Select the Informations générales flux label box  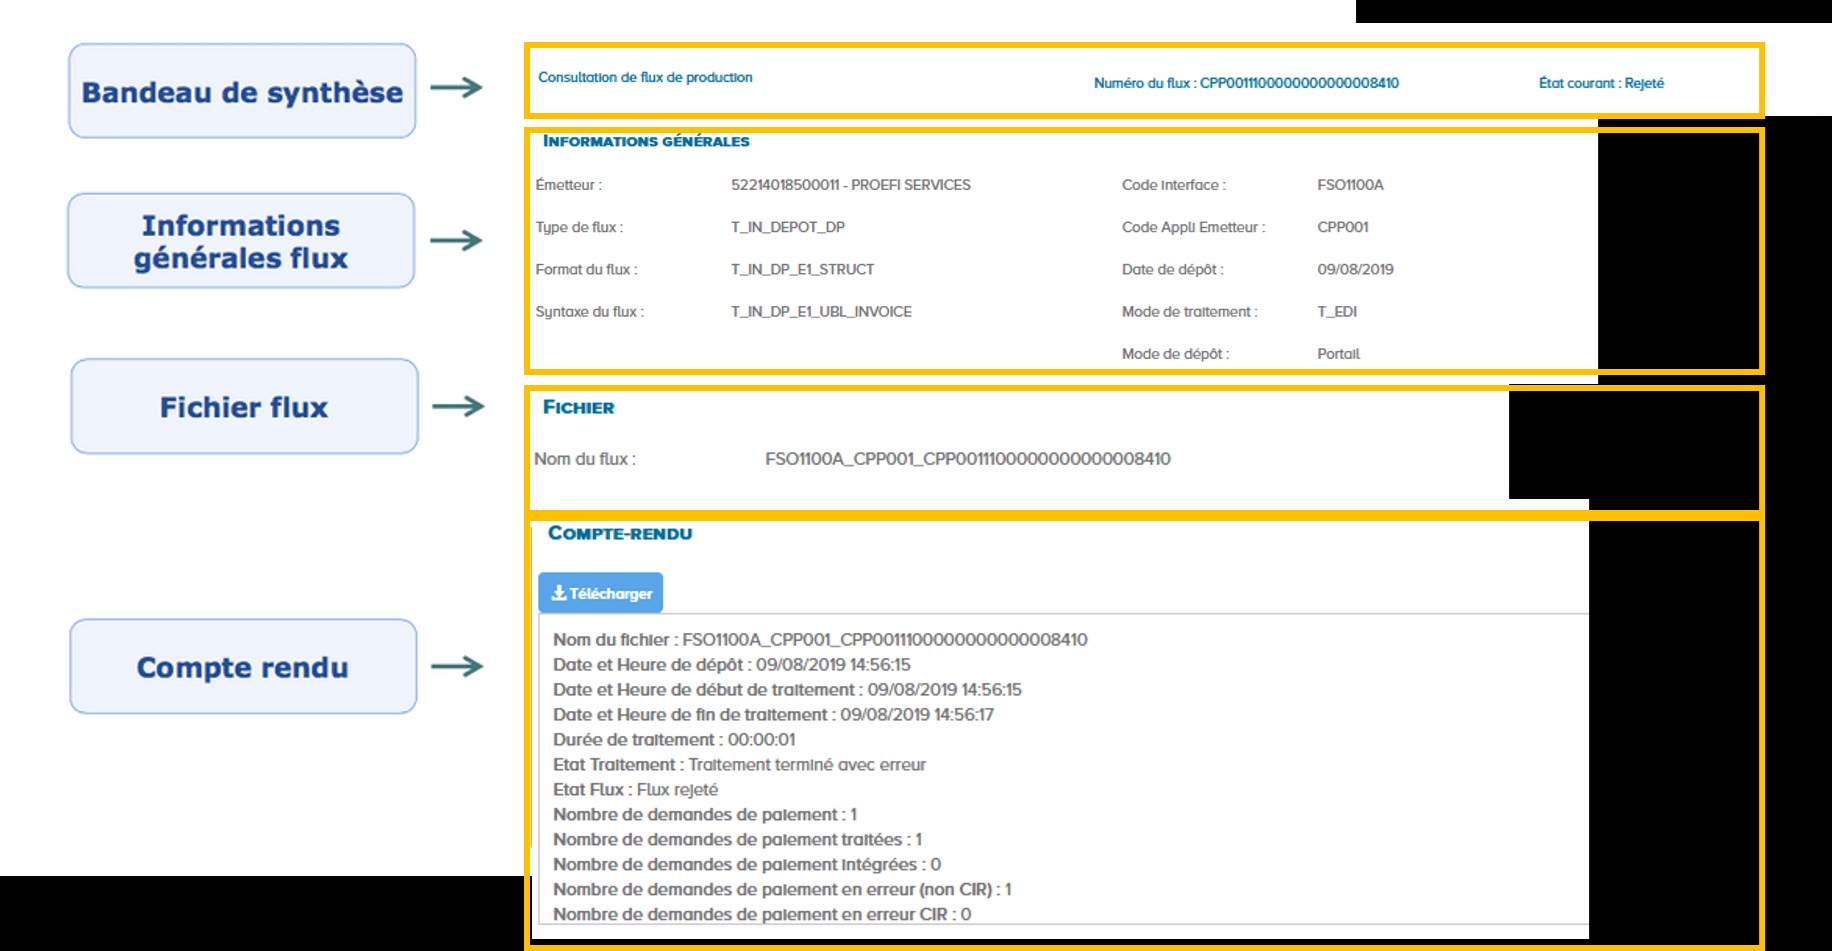[x=241, y=240]
